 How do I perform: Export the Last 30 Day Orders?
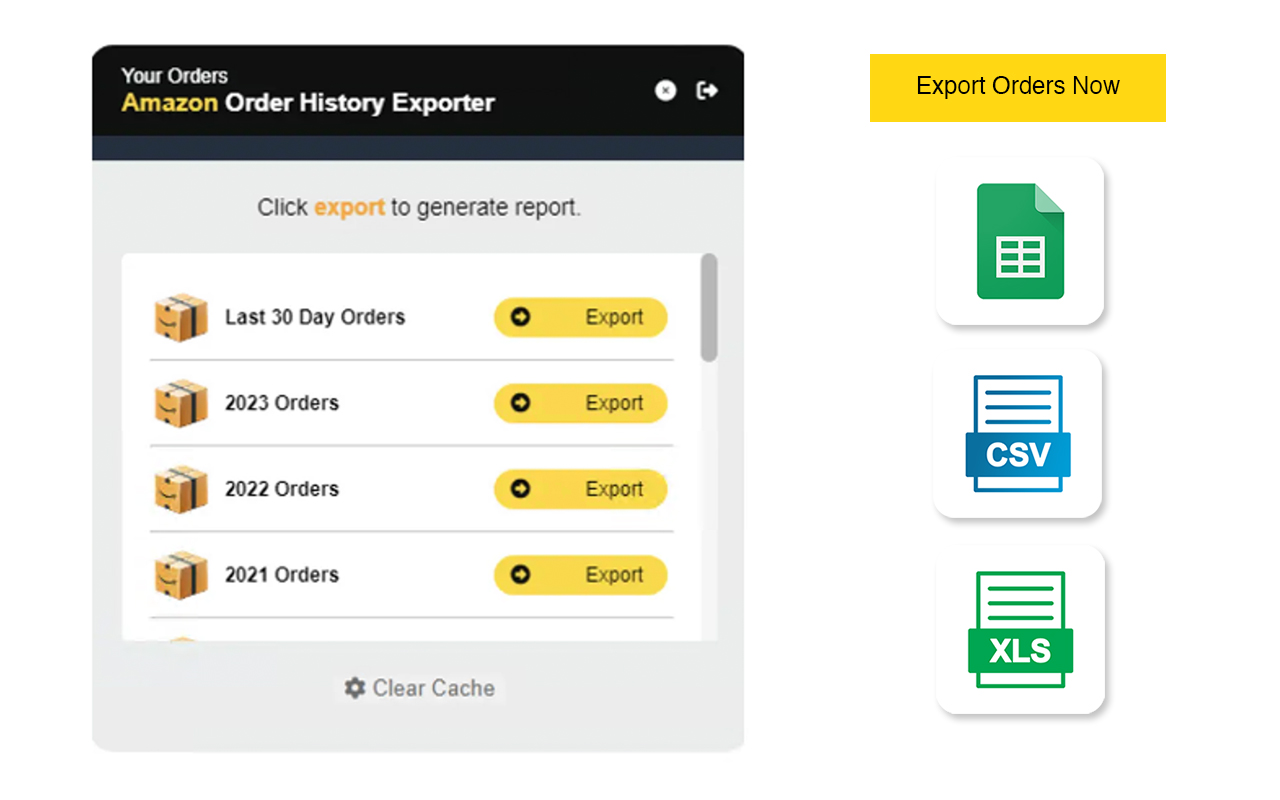point(580,318)
